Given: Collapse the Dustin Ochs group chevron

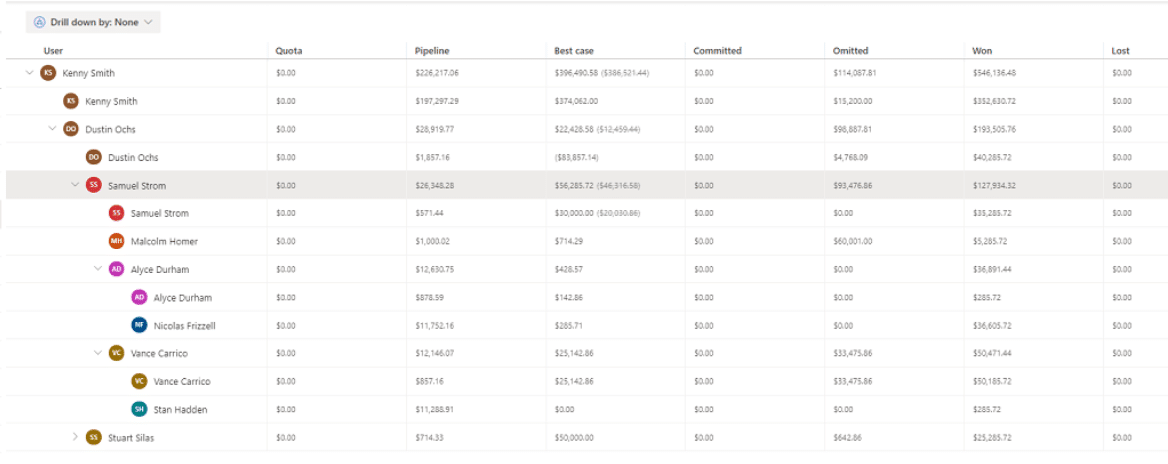Looking at the screenshot, I should pyautogui.click(x=52, y=129).
